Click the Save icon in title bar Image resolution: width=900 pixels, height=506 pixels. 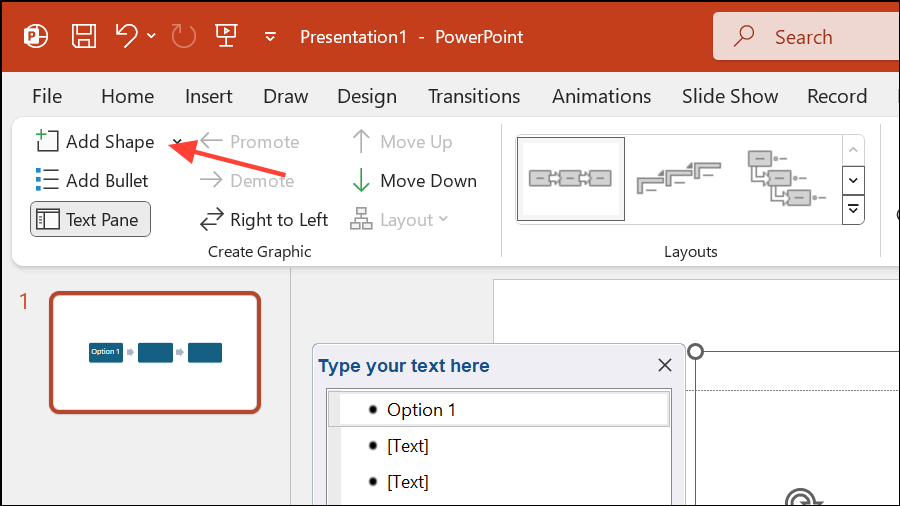coord(86,37)
